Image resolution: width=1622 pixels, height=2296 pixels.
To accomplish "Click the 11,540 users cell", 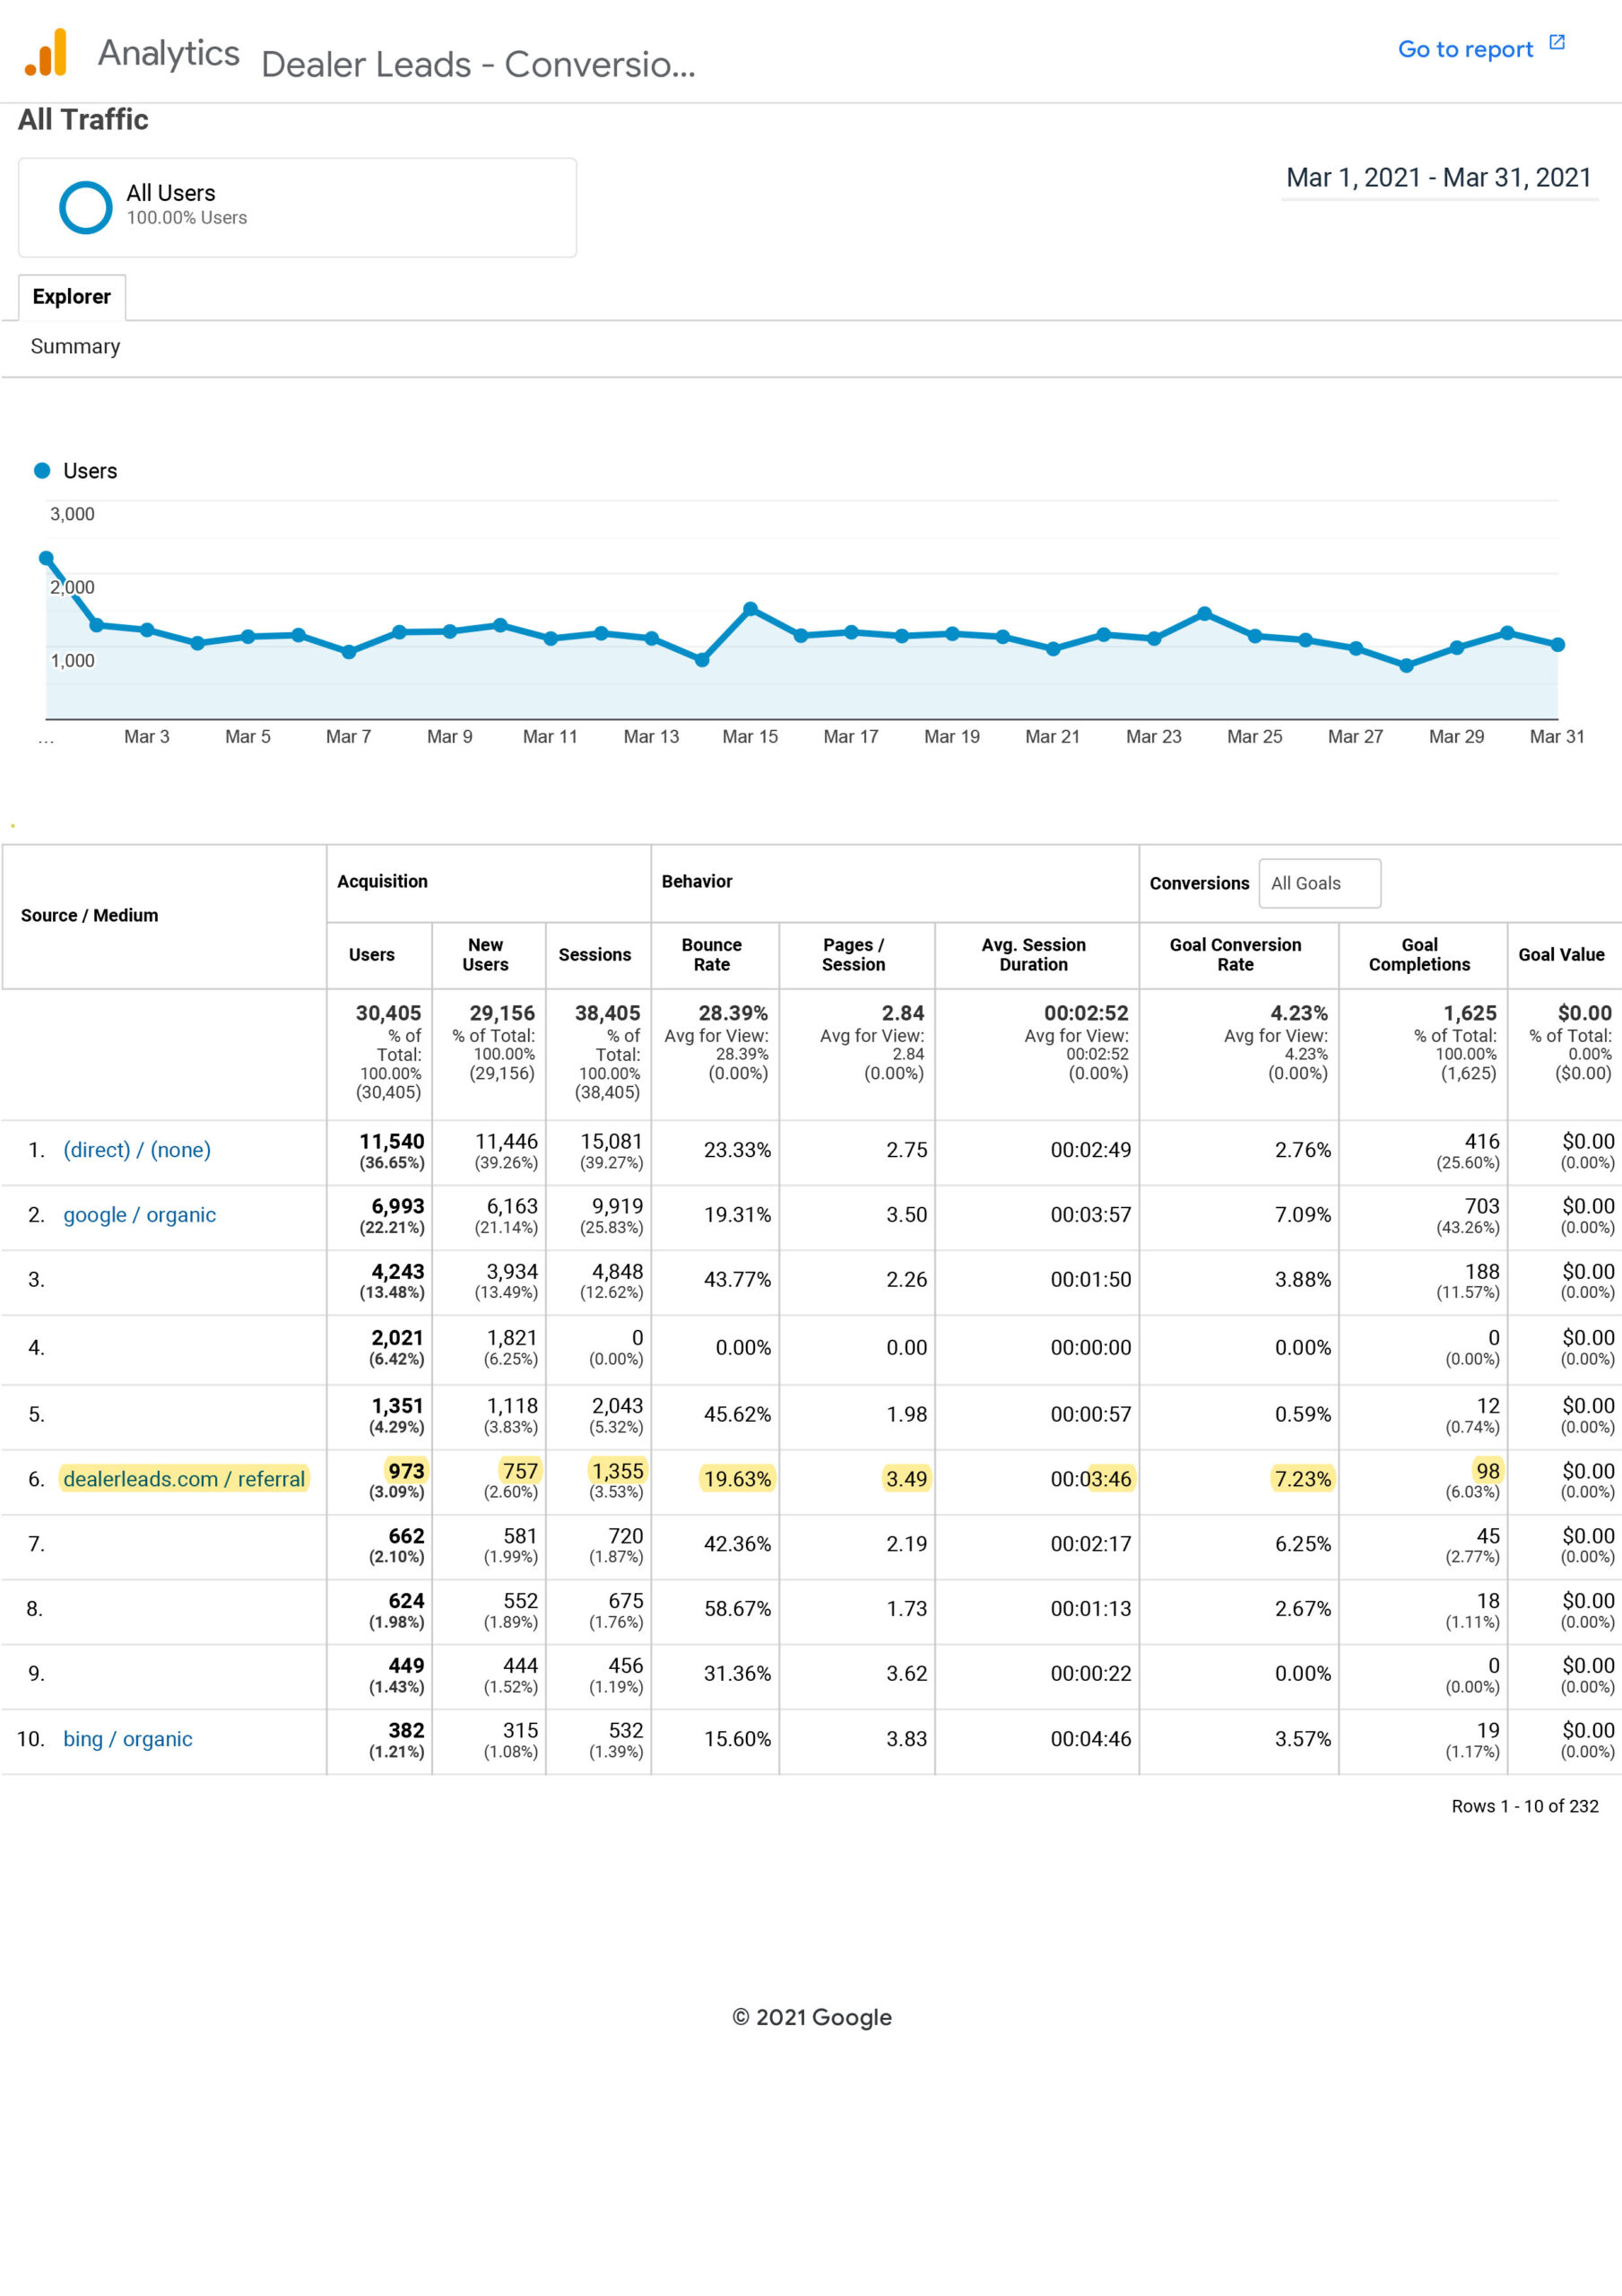I will (391, 1142).
